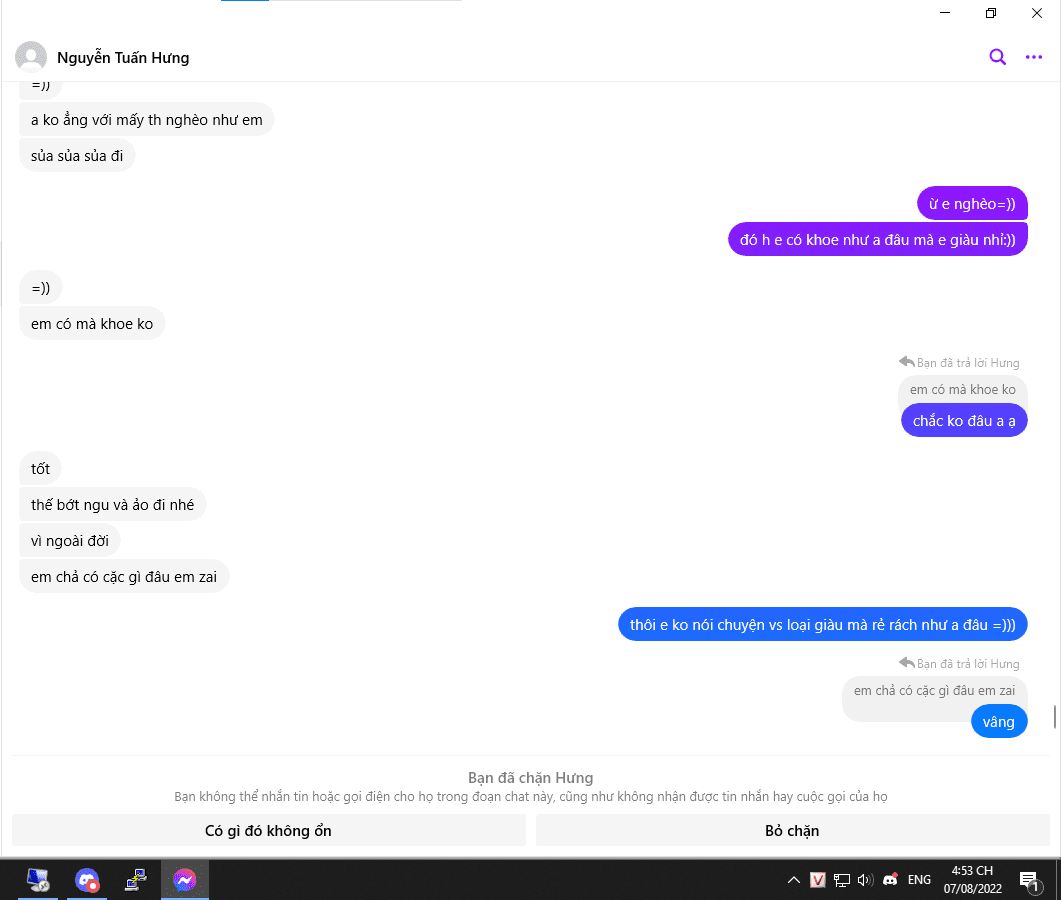Viewport: 1061px width, 900px height.
Task: Click the Bỏ chặn button
Action: (x=792, y=830)
